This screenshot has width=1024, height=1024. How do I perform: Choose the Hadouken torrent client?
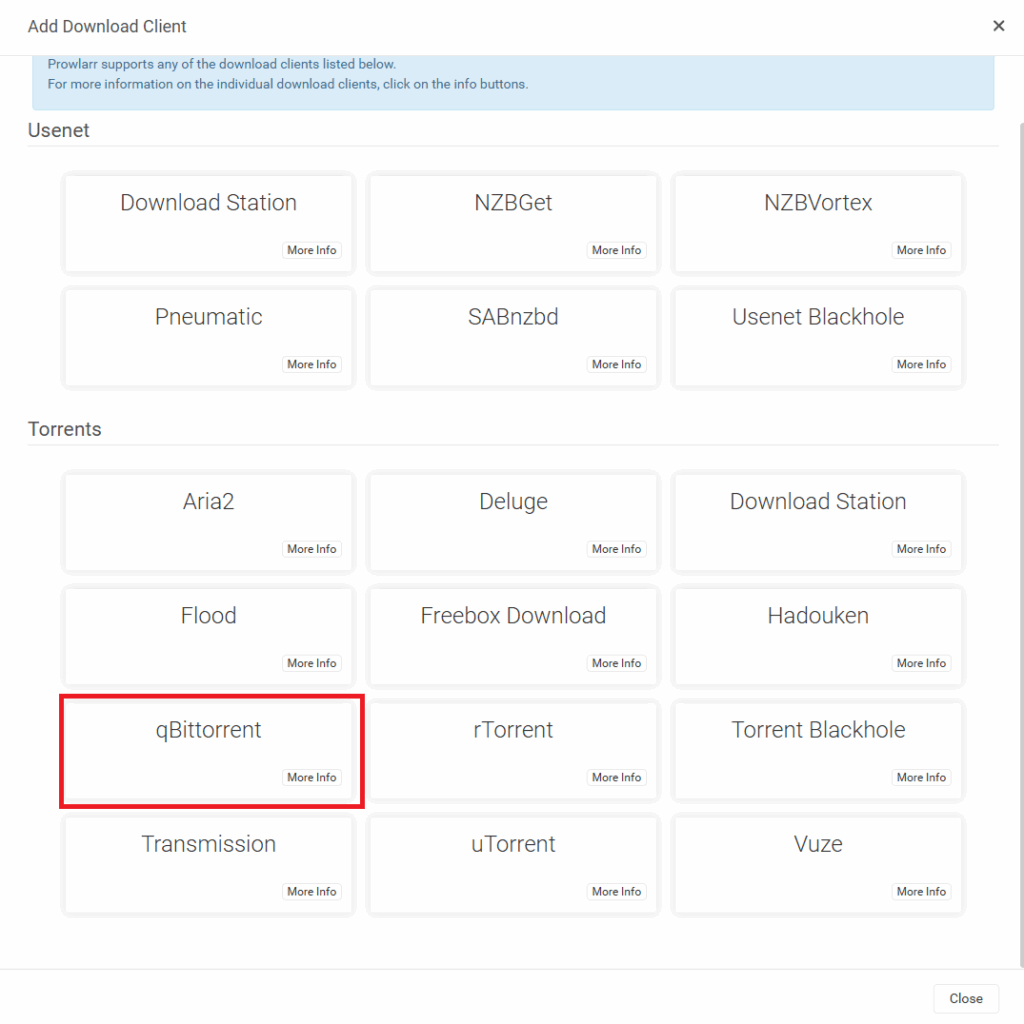click(818, 636)
